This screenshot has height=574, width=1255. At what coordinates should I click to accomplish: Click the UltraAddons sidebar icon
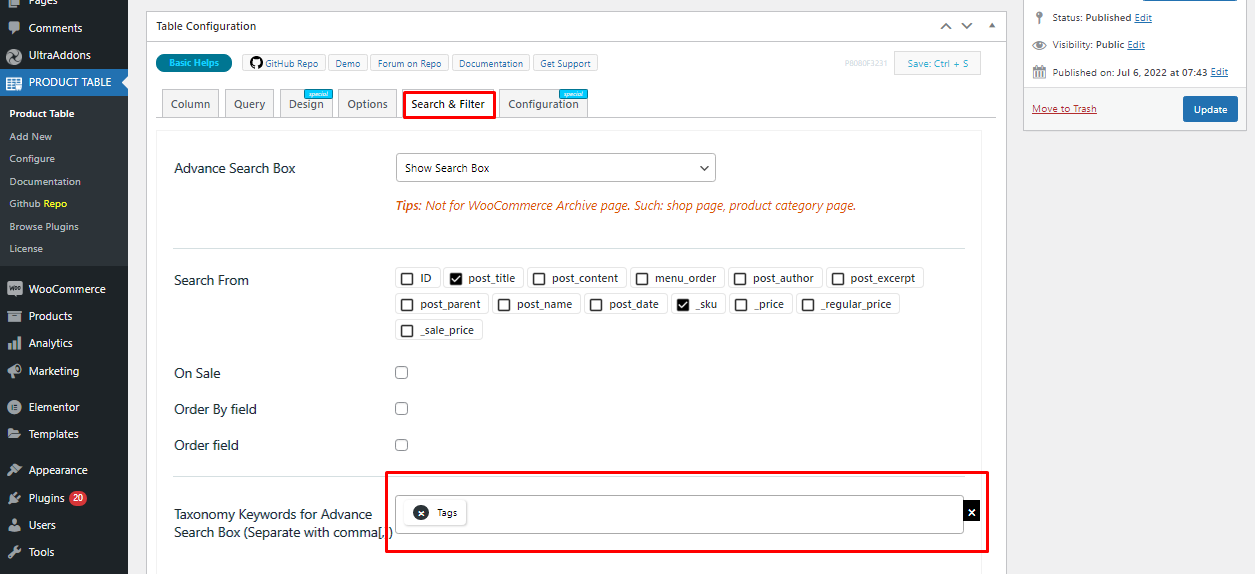(x=14, y=55)
